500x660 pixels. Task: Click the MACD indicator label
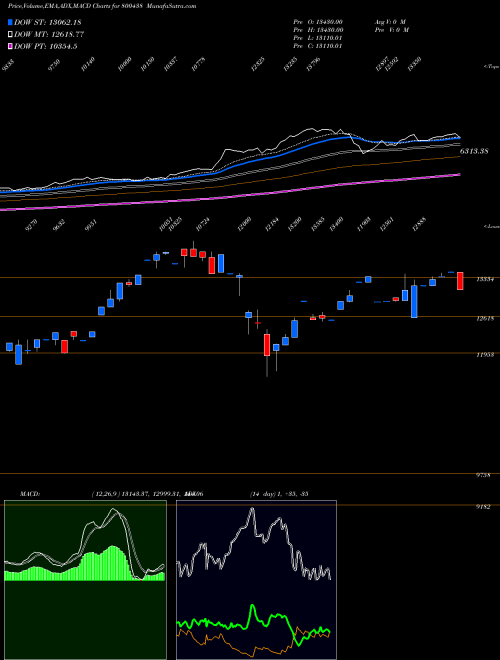[x=30, y=493]
